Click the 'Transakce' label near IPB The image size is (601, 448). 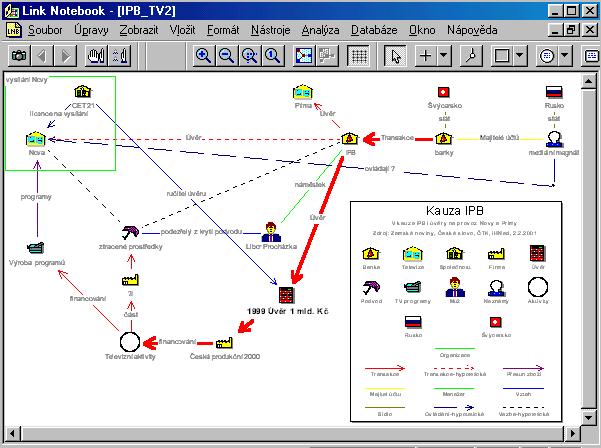(x=397, y=138)
